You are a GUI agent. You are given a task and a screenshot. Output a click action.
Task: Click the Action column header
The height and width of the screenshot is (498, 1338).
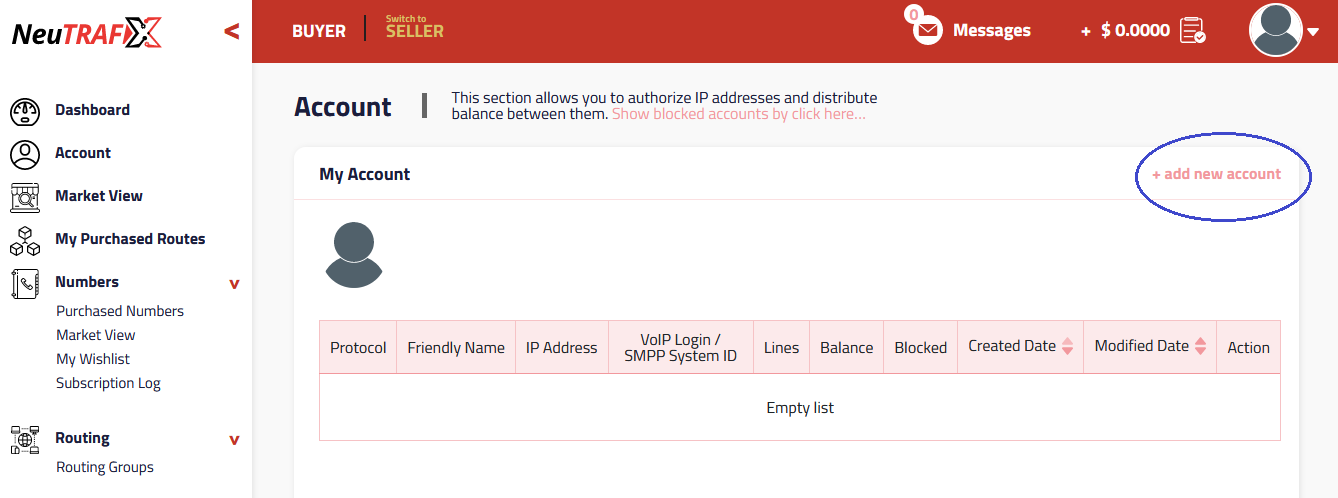(1249, 348)
